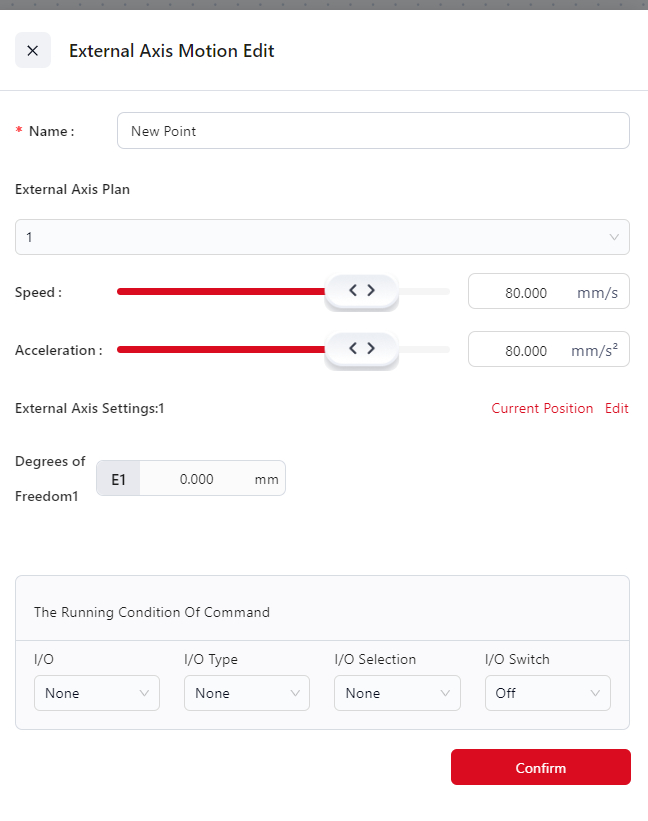Click the Name input field
Image resolution: width=648 pixels, height=821 pixels.
coord(372,131)
